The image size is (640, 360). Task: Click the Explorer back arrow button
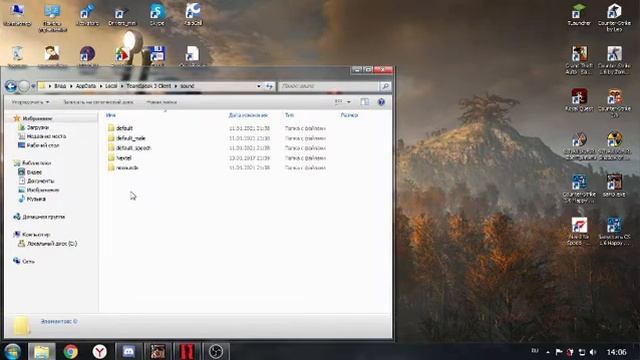[x=11, y=86]
